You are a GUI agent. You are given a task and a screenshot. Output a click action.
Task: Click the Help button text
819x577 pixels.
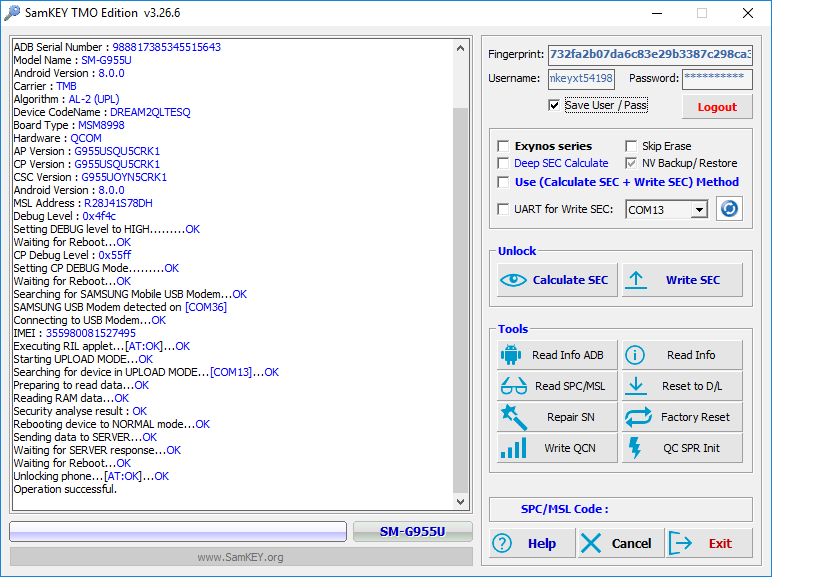click(x=542, y=544)
